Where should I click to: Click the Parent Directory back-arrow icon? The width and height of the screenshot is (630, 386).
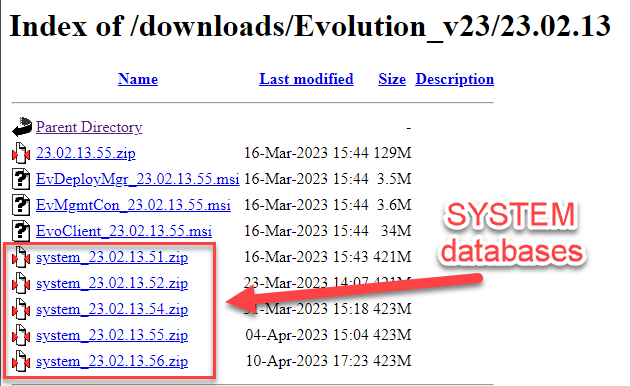[22, 127]
